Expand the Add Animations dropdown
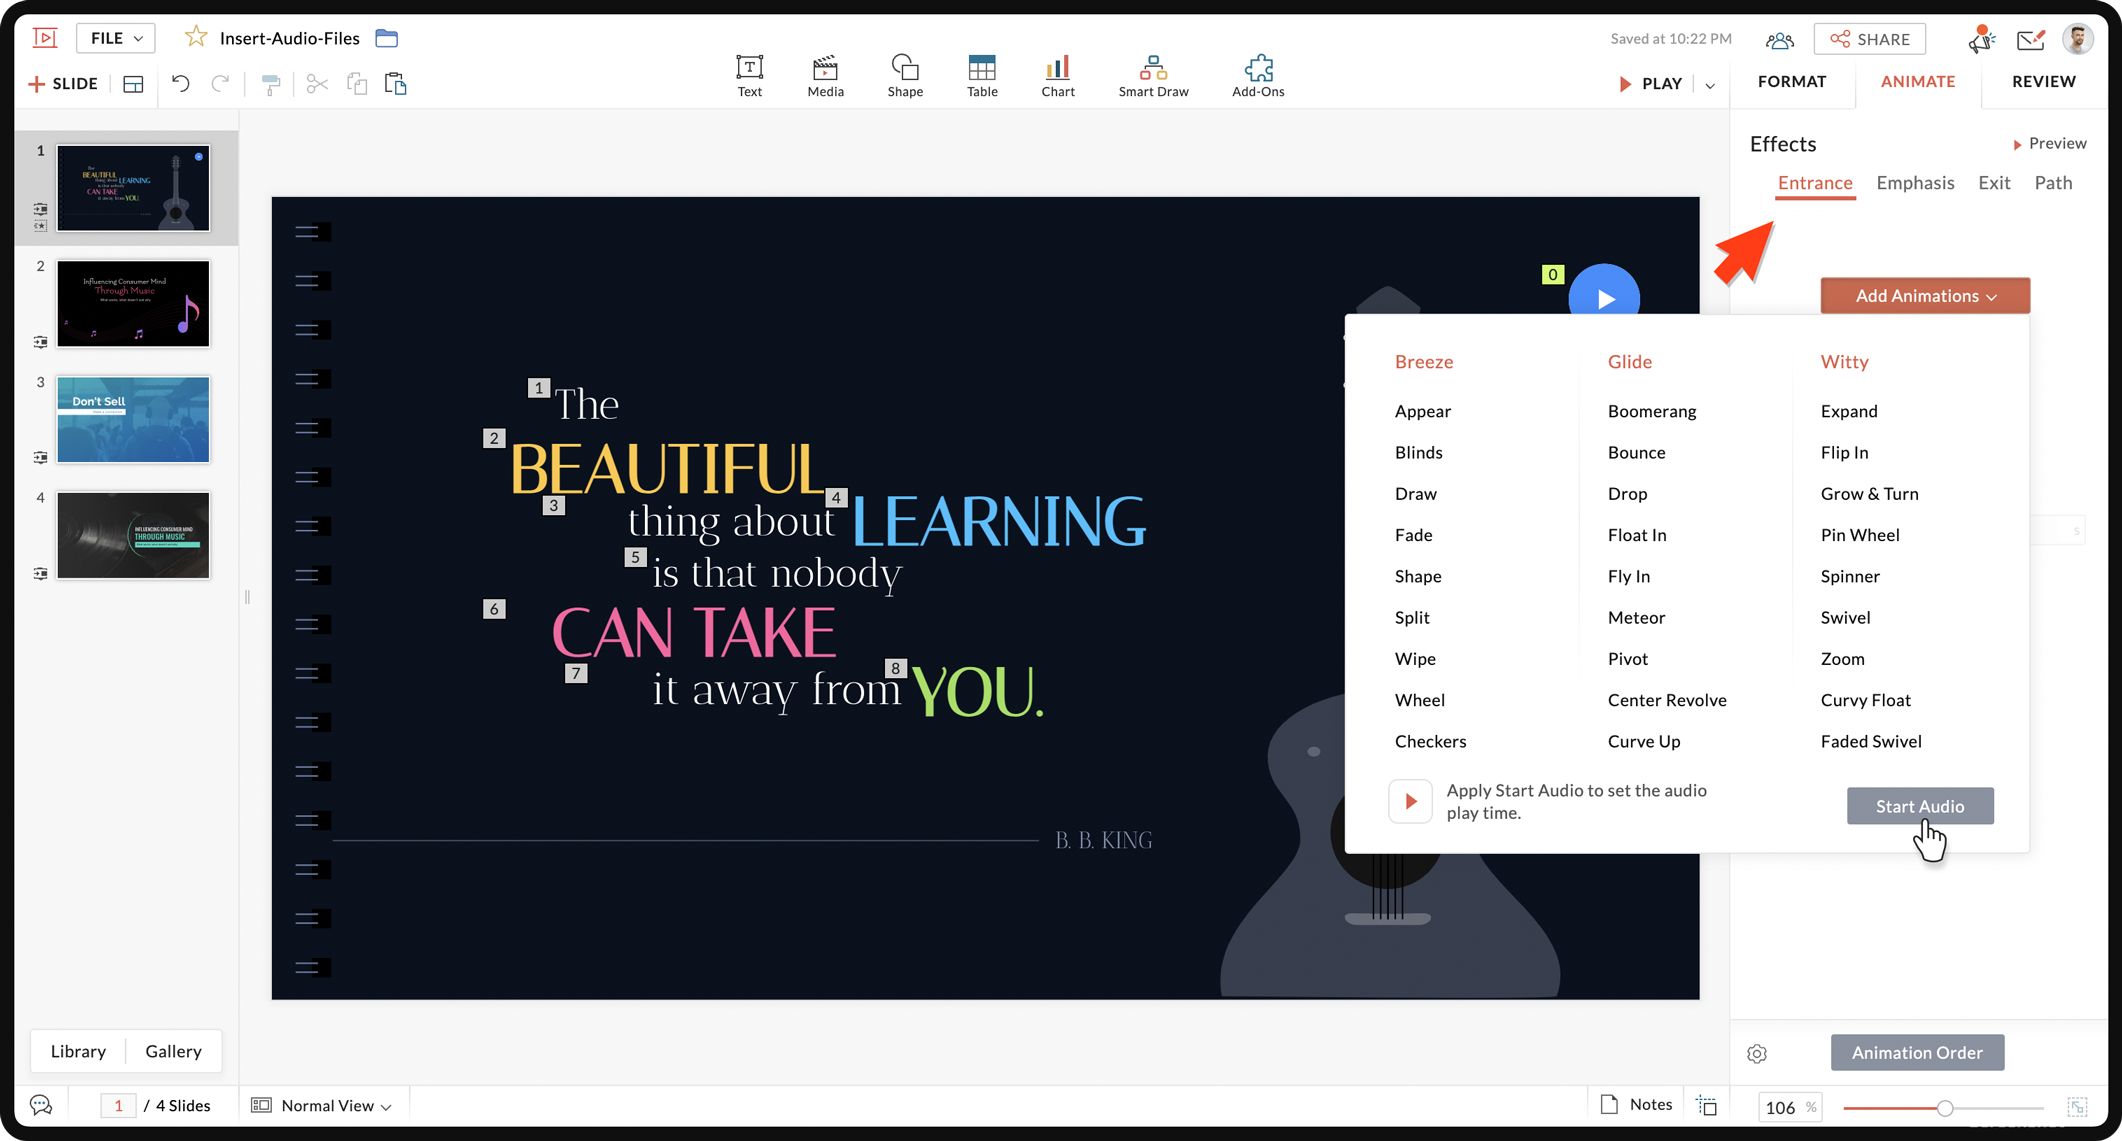The width and height of the screenshot is (2122, 1141). click(1925, 296)
